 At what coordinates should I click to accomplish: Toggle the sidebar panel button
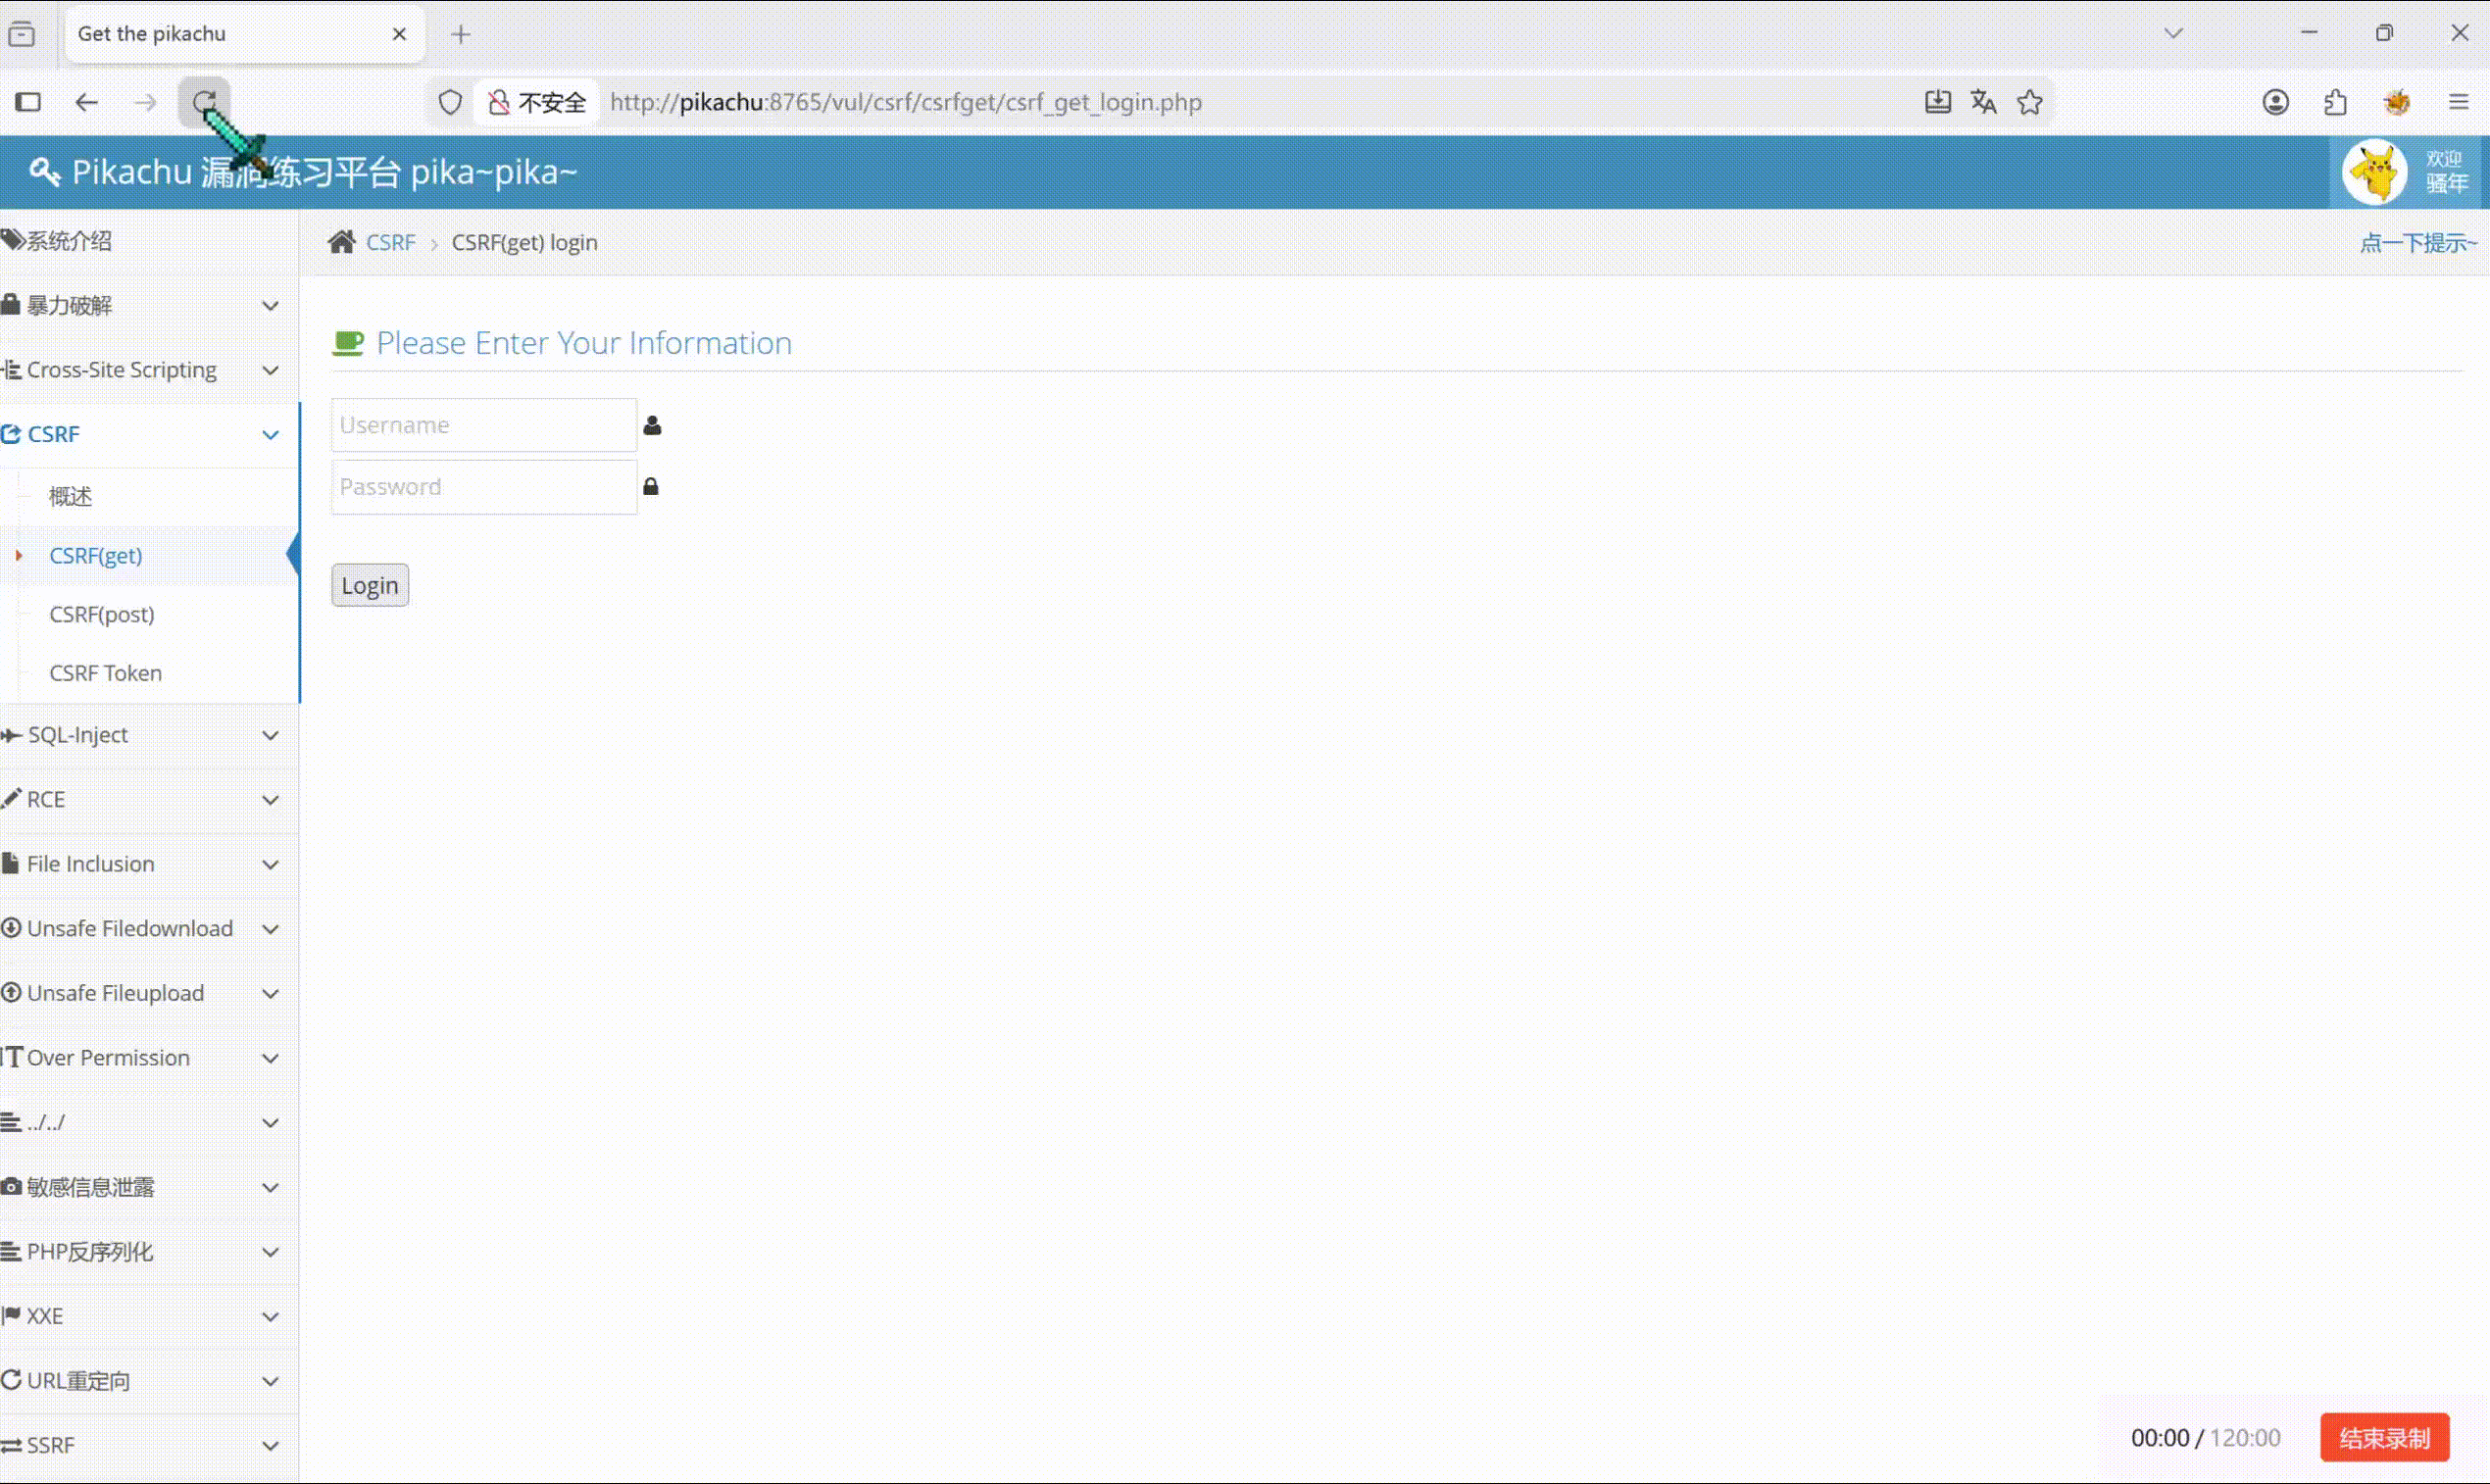pos(28,102)
